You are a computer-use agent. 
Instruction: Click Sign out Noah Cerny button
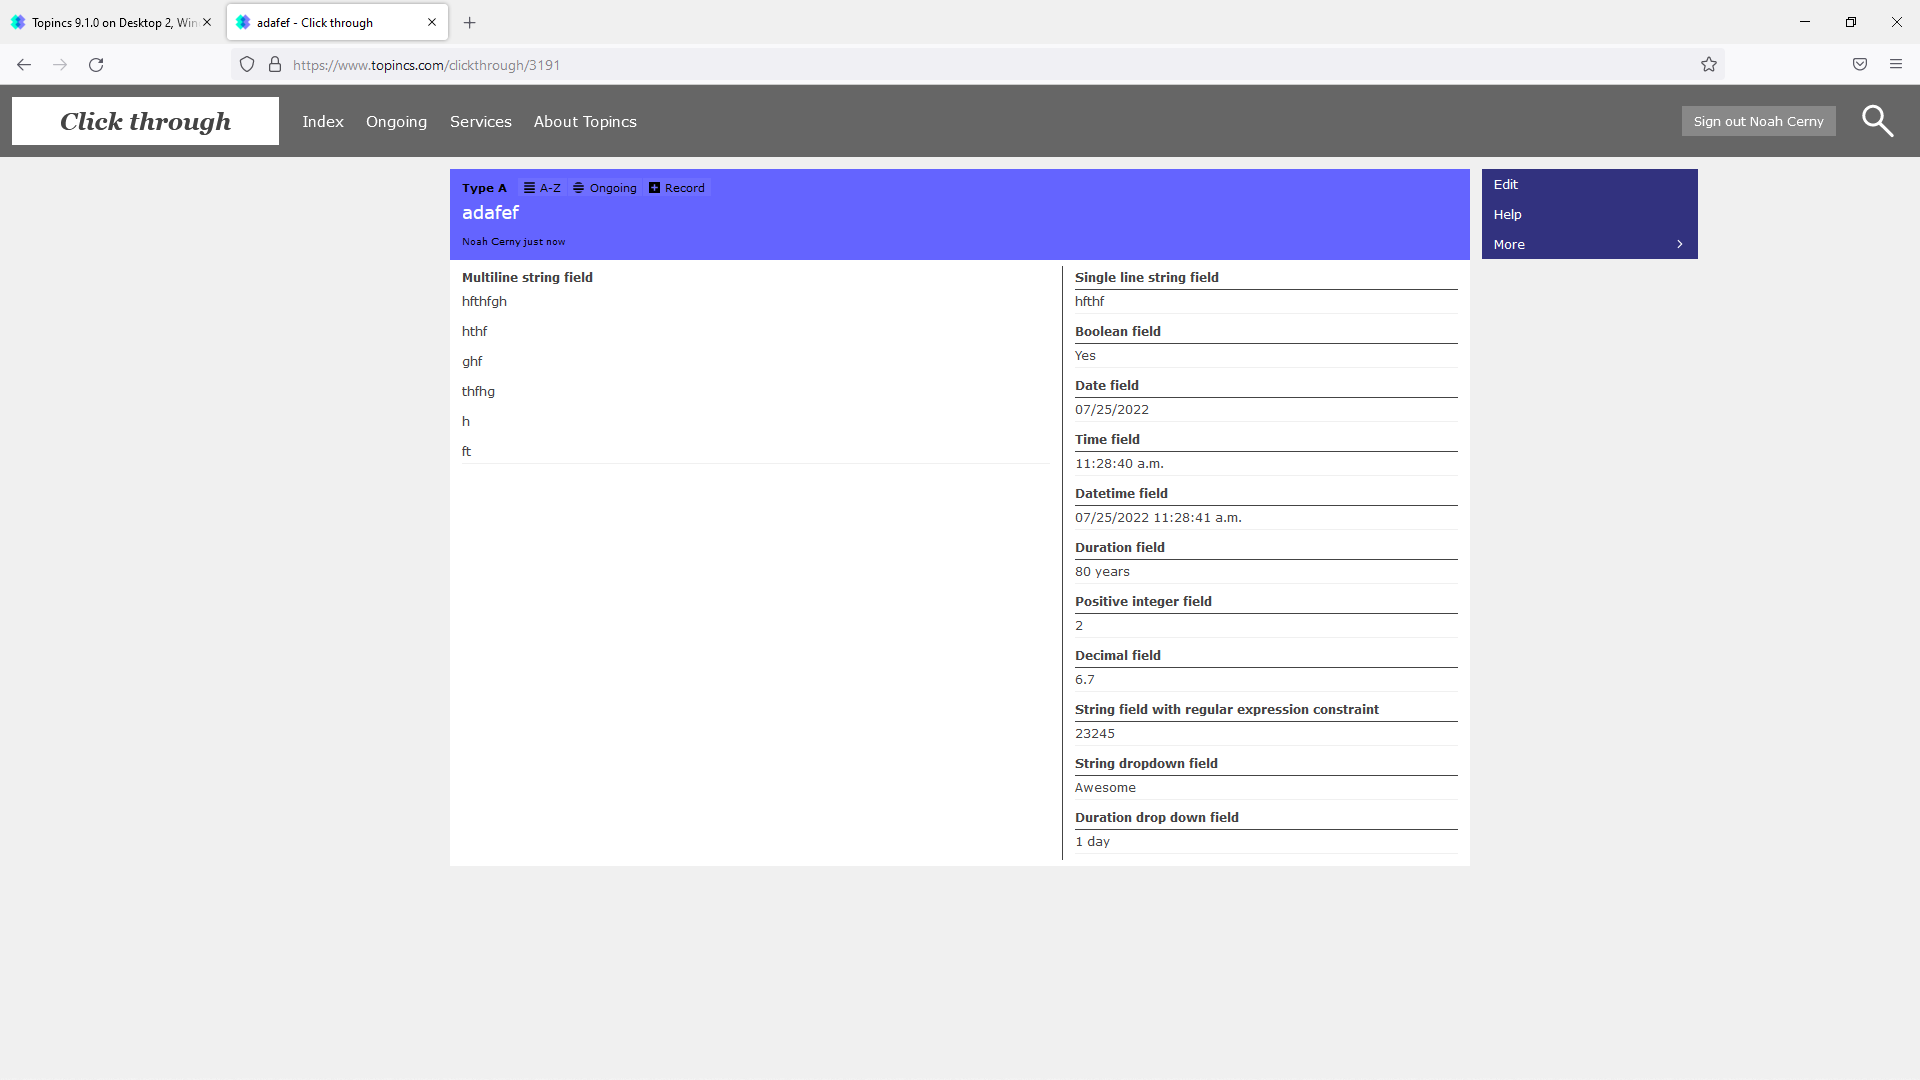click(1757, 122)
